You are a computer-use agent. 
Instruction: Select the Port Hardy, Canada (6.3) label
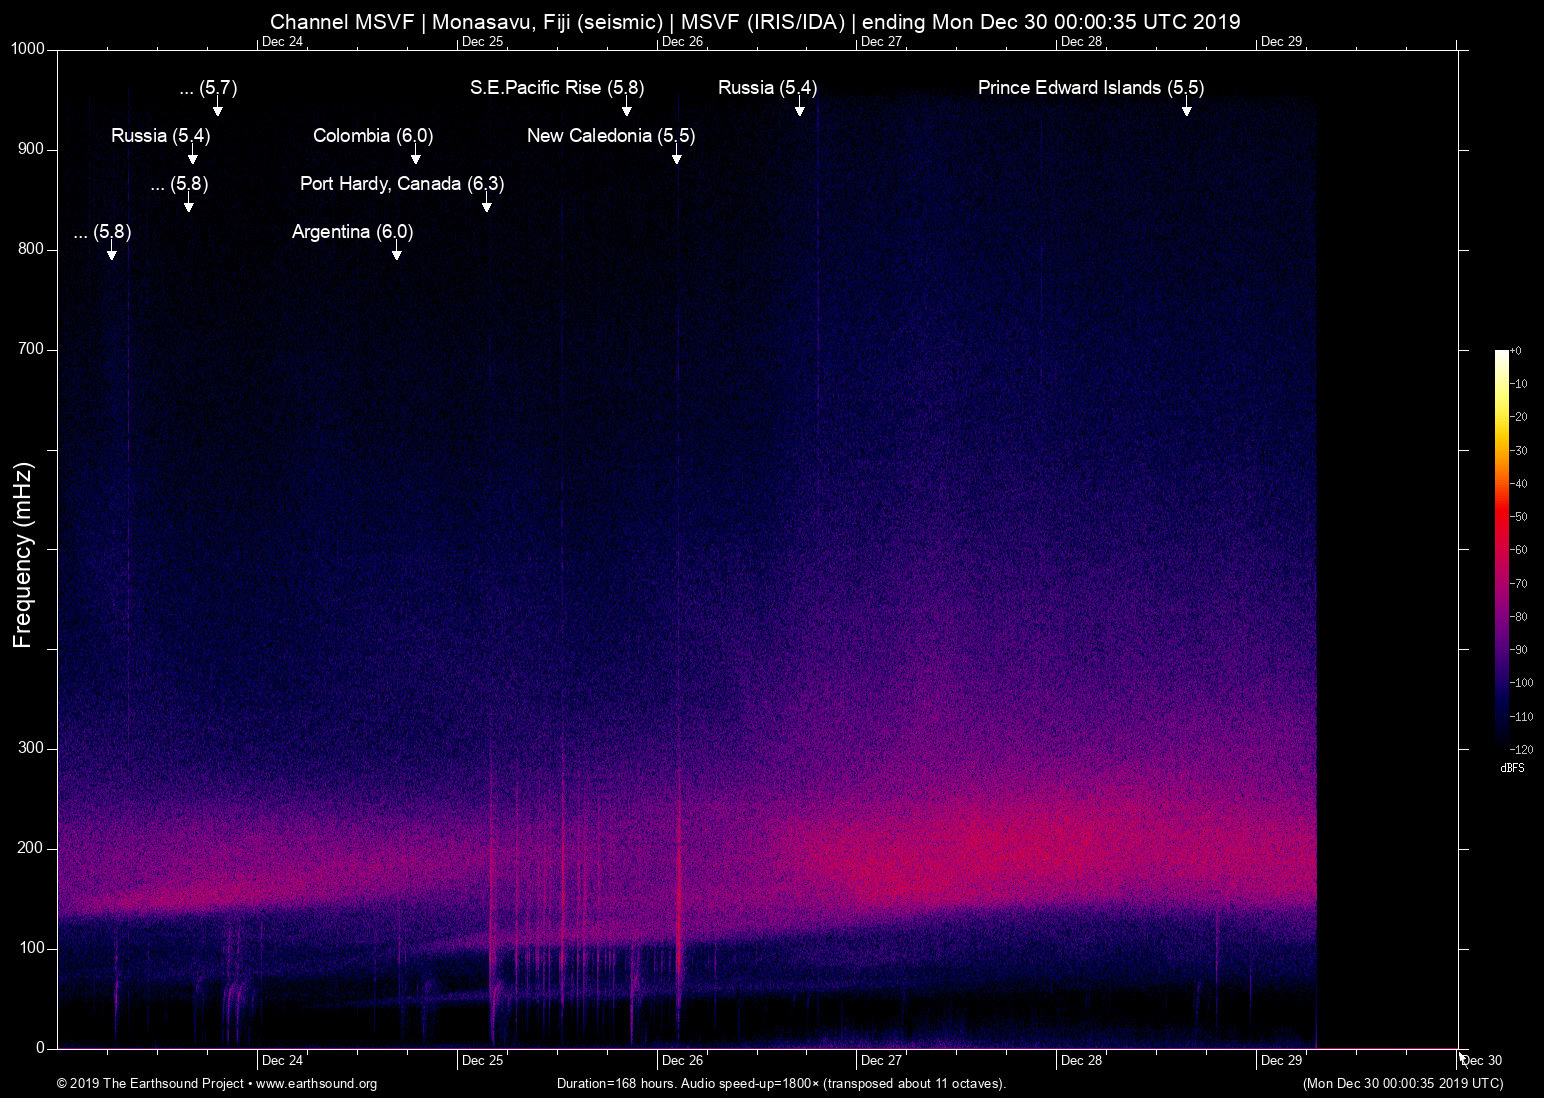click(402, 184)
